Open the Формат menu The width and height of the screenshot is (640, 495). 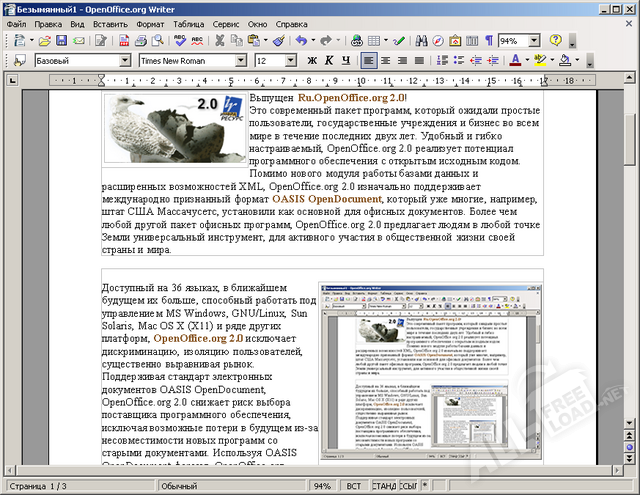[150, 22]
